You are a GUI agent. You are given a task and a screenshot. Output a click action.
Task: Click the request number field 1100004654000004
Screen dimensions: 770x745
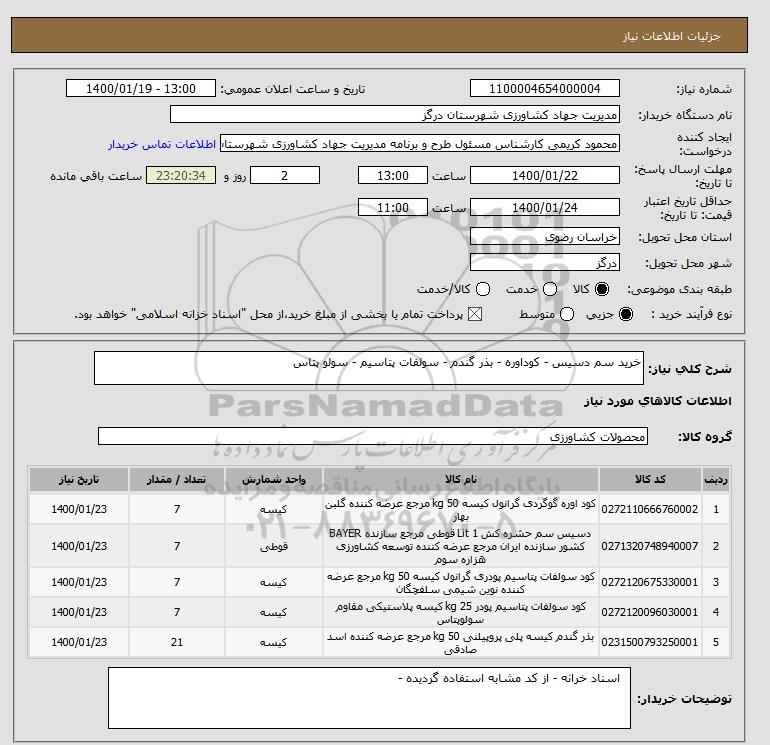click(545, 88)
